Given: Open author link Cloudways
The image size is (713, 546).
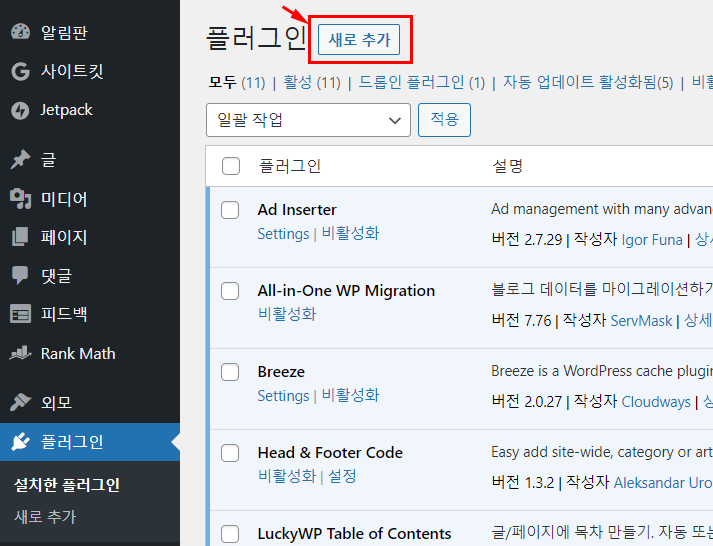Looking at the screenshot, I should (656, 401).
